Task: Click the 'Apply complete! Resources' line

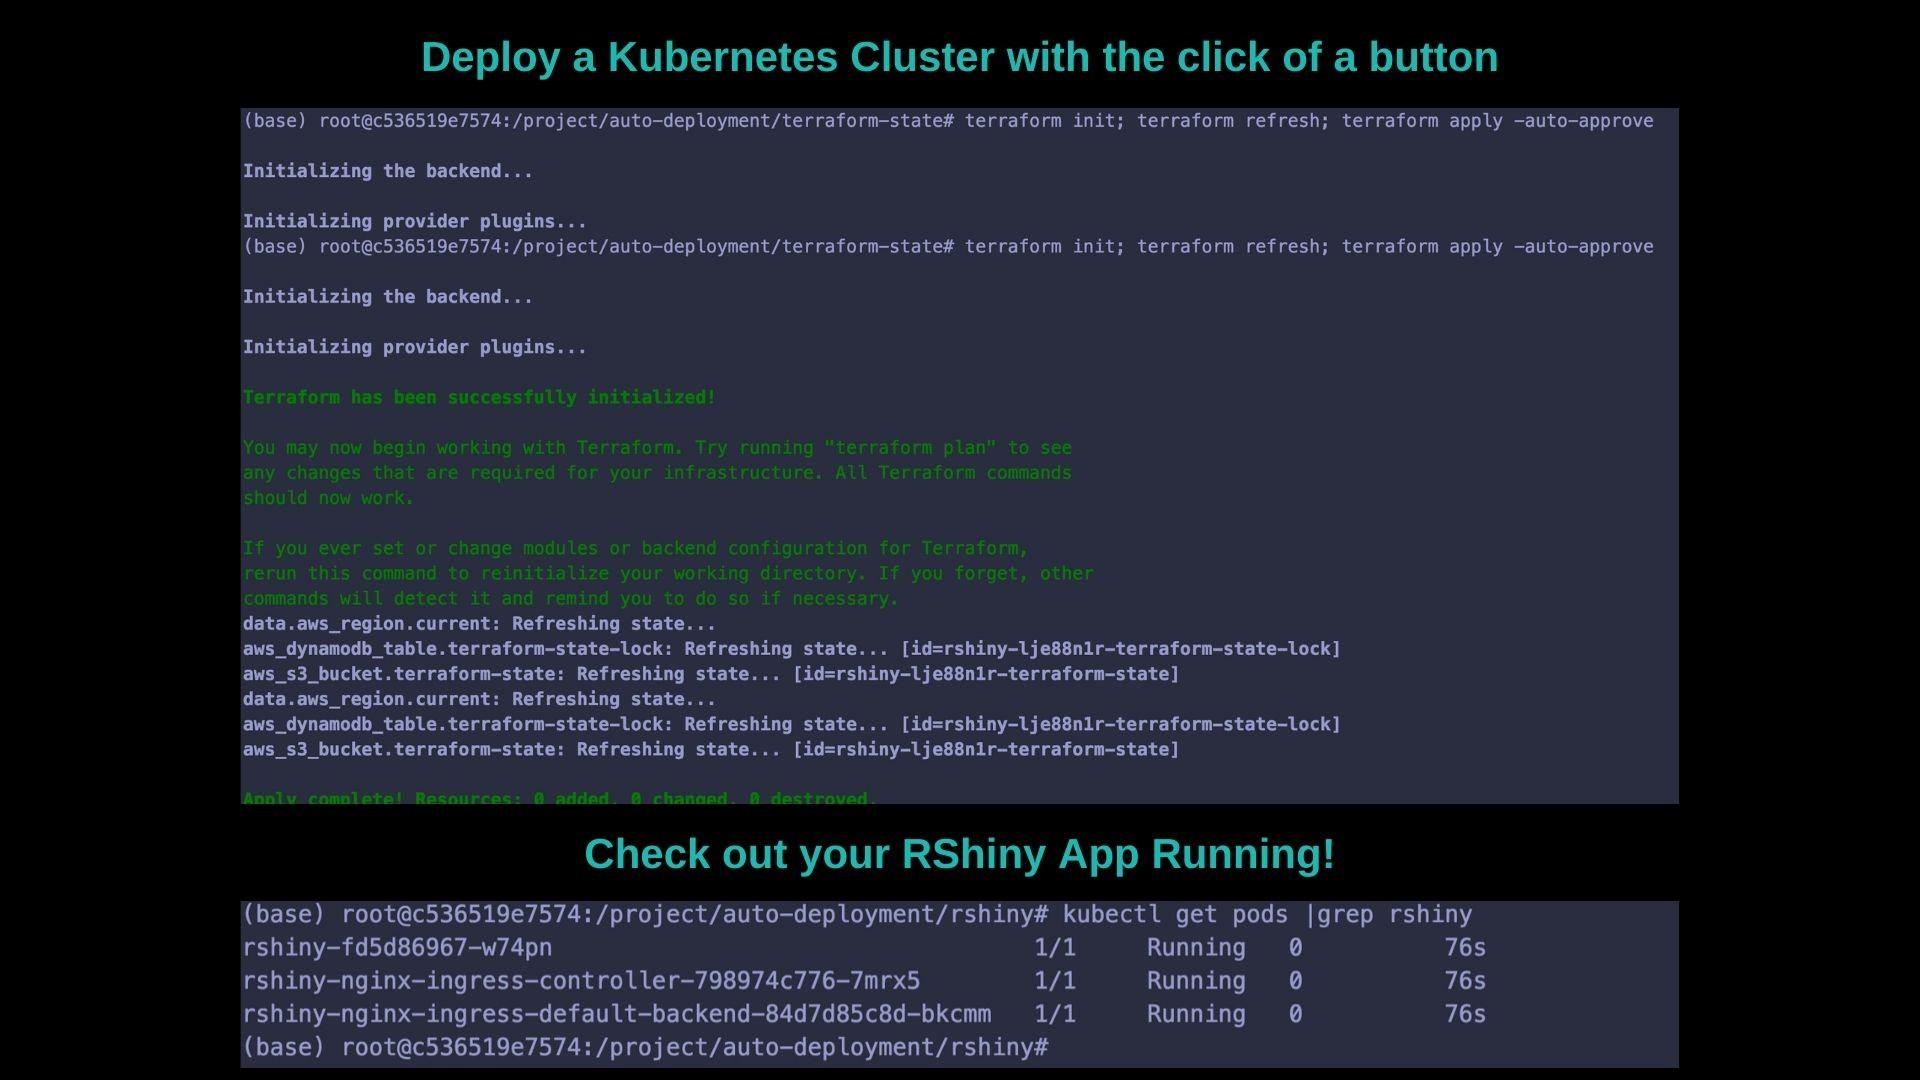Action: click(x=560, y=798)
